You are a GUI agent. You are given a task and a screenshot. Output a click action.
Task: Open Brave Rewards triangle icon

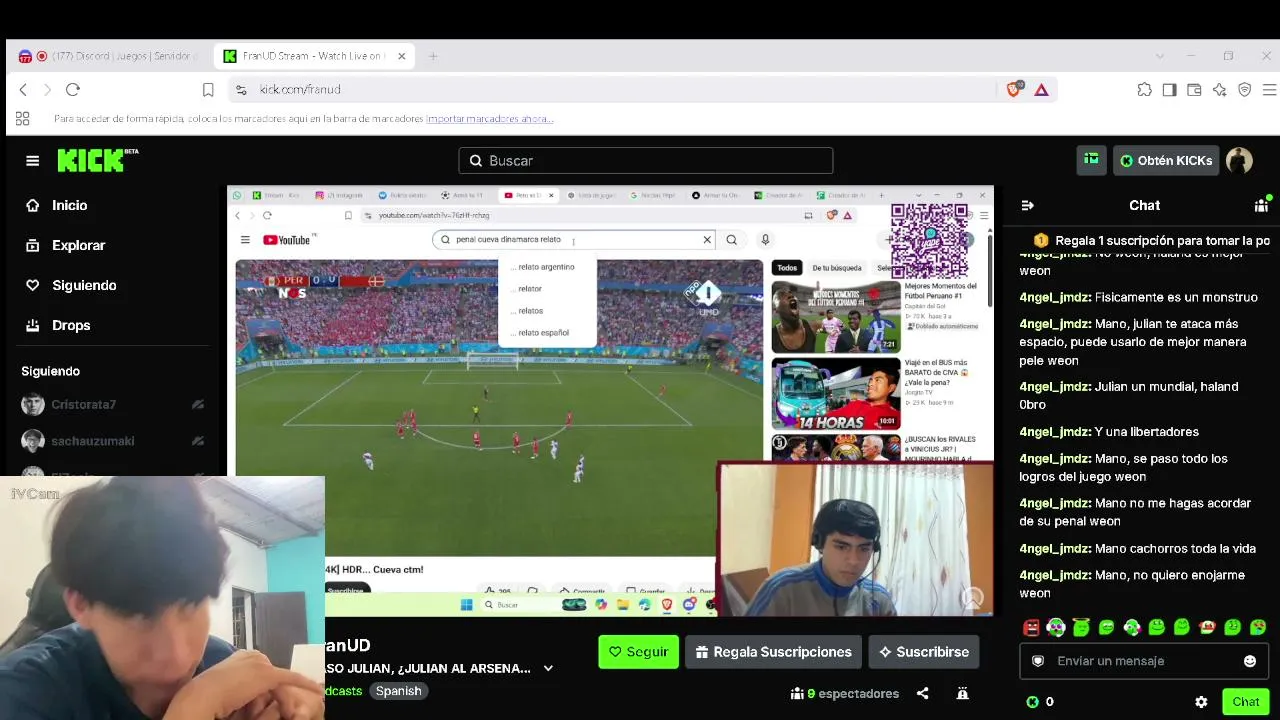tap(1041, 90)
